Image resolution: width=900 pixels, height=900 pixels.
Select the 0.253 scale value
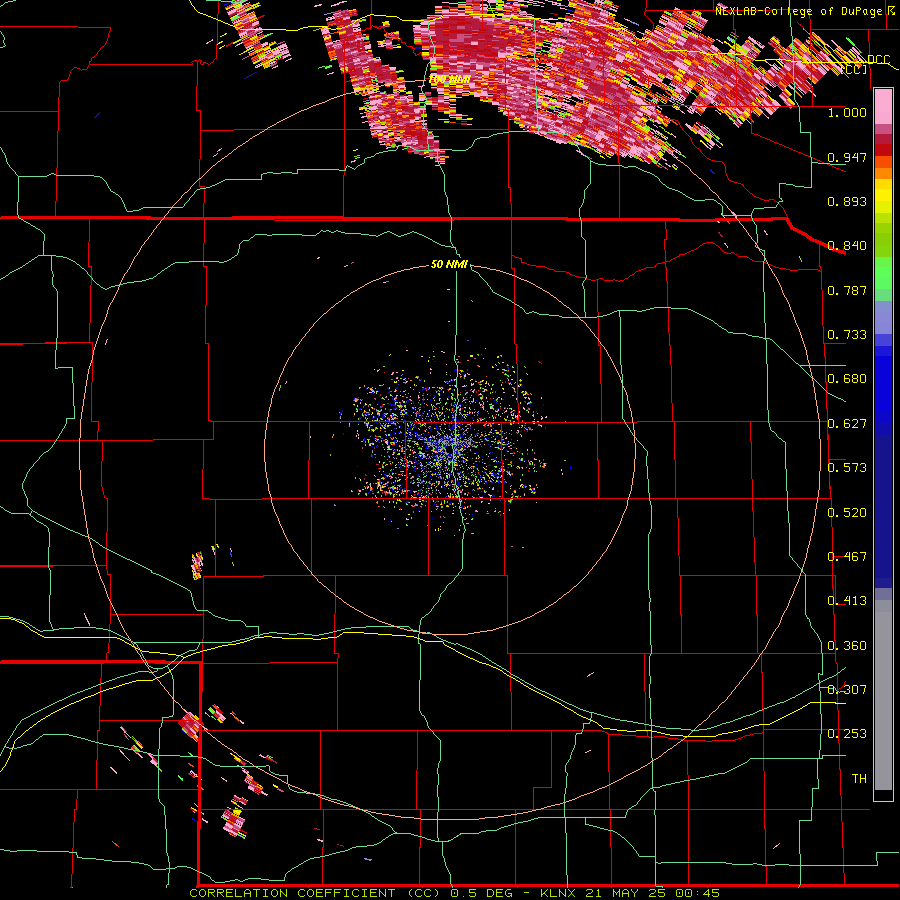pos(847,734)
